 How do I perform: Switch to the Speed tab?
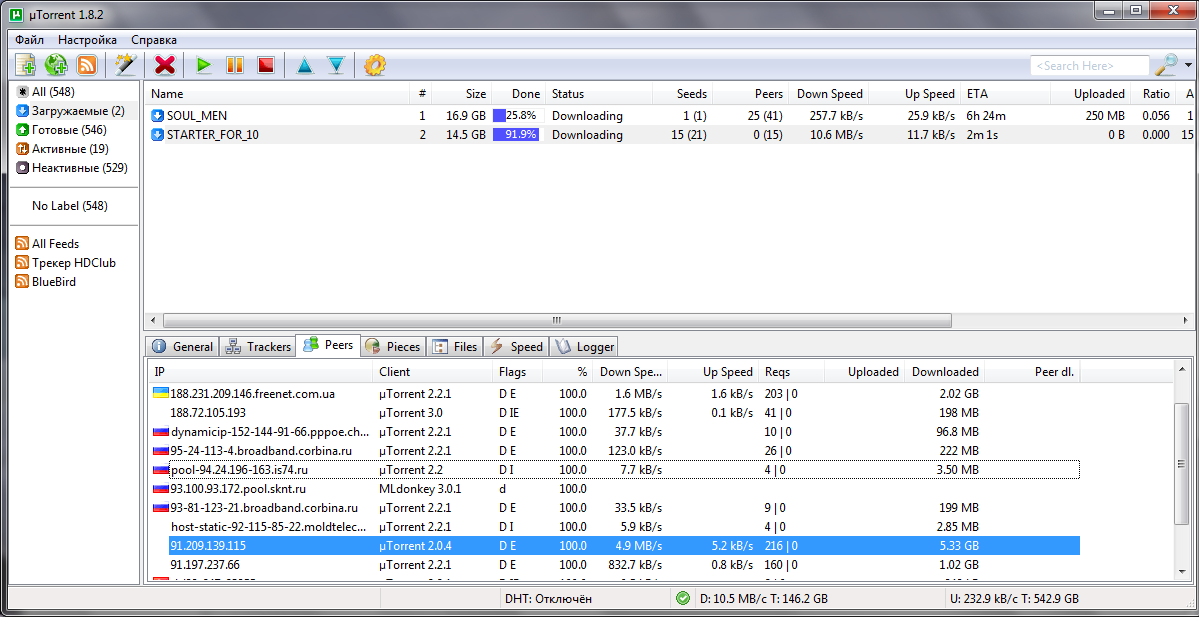click(516, 346)
